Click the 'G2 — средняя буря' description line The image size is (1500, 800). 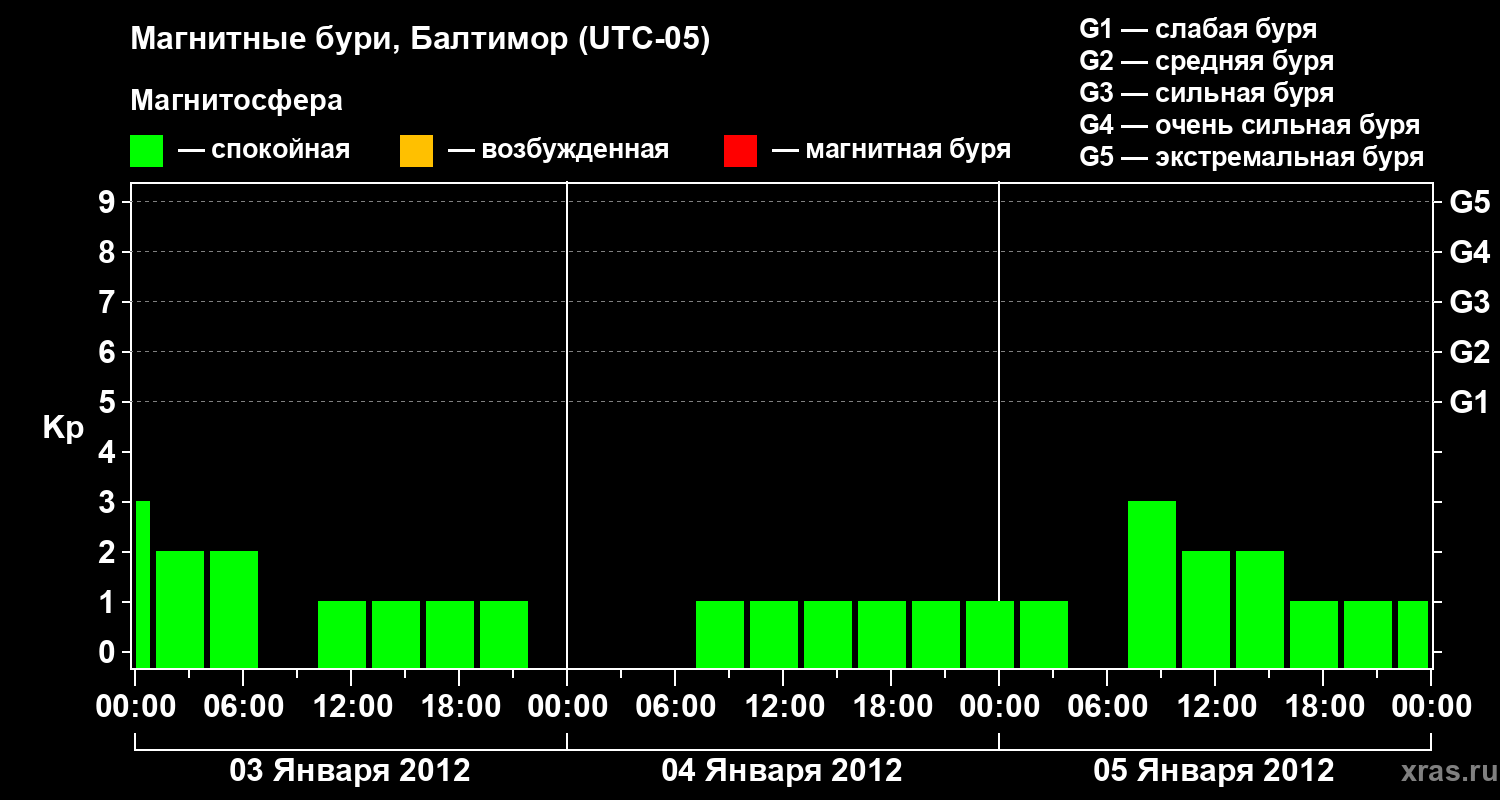(x=1207, y=61)
